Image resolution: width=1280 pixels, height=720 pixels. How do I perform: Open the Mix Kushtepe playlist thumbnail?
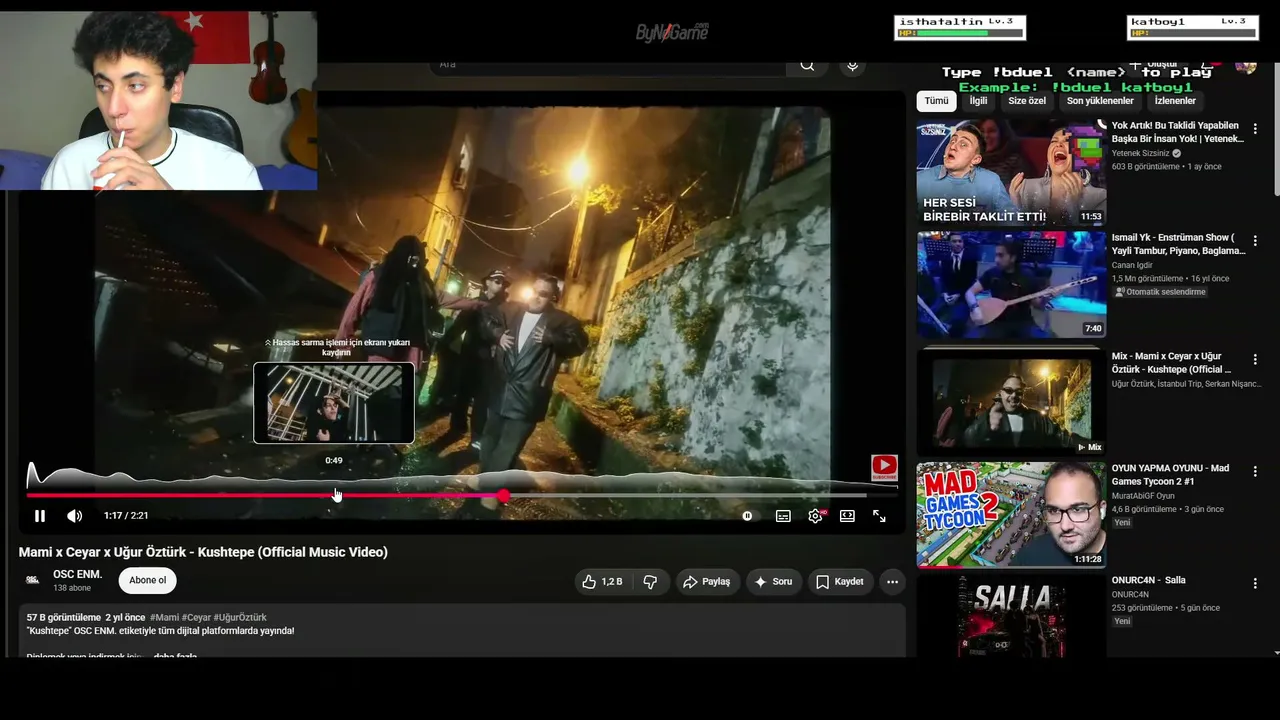coord(1011,402)
